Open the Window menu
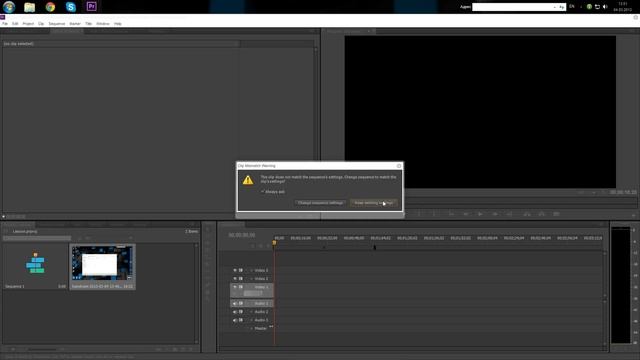Screen dimensions: 640x360 (103, 24)
